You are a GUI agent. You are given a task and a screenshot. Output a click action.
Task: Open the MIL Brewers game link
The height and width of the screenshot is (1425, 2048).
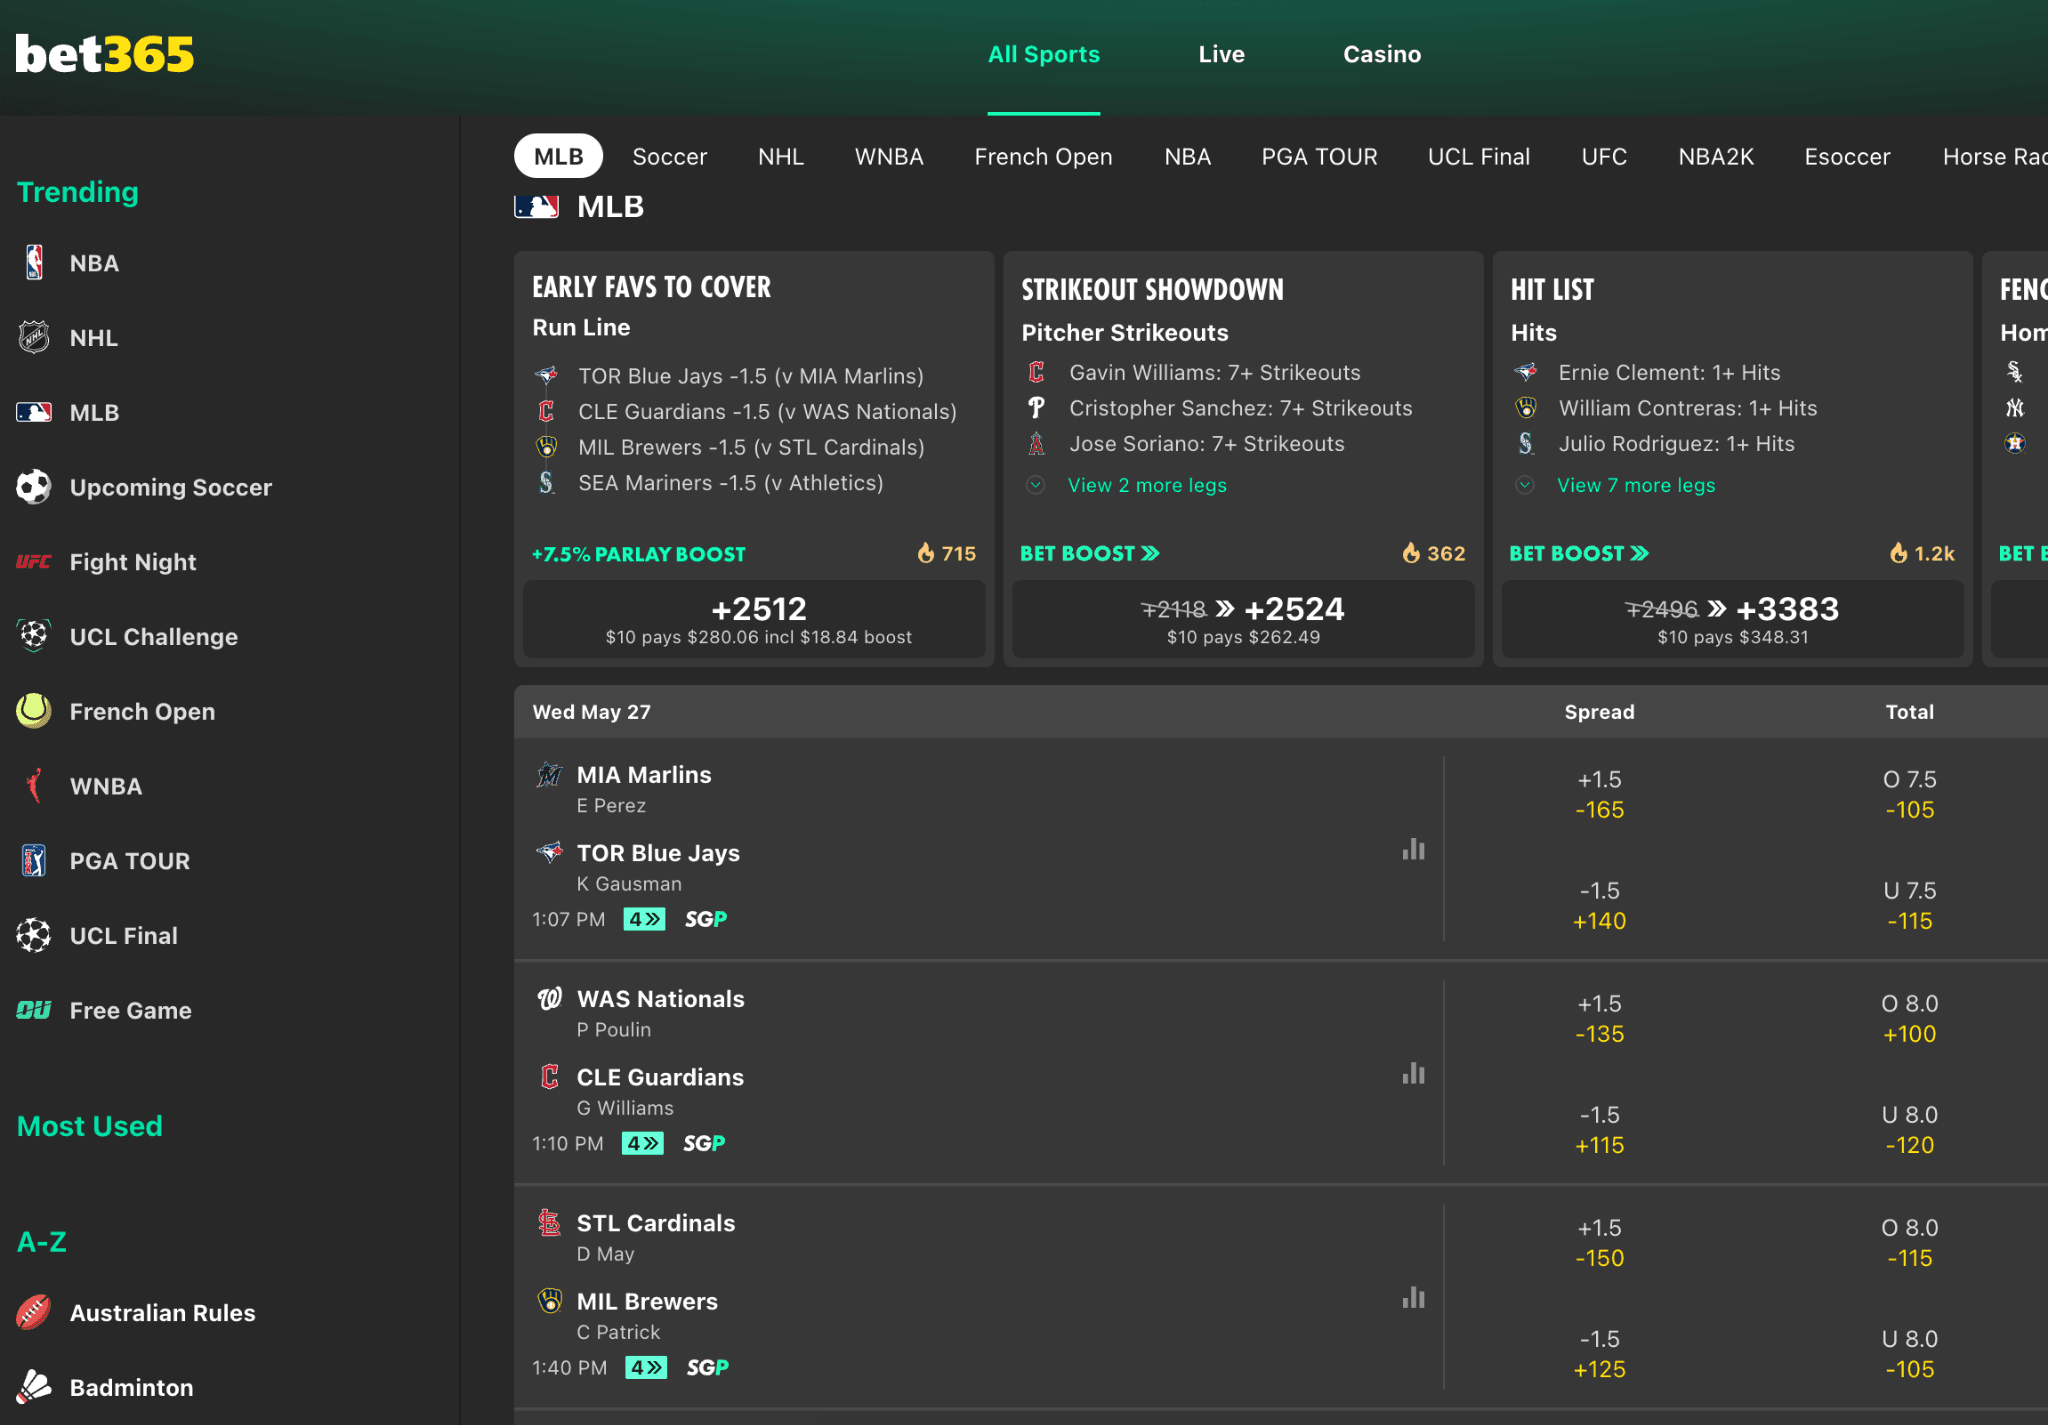point(647,1301)
